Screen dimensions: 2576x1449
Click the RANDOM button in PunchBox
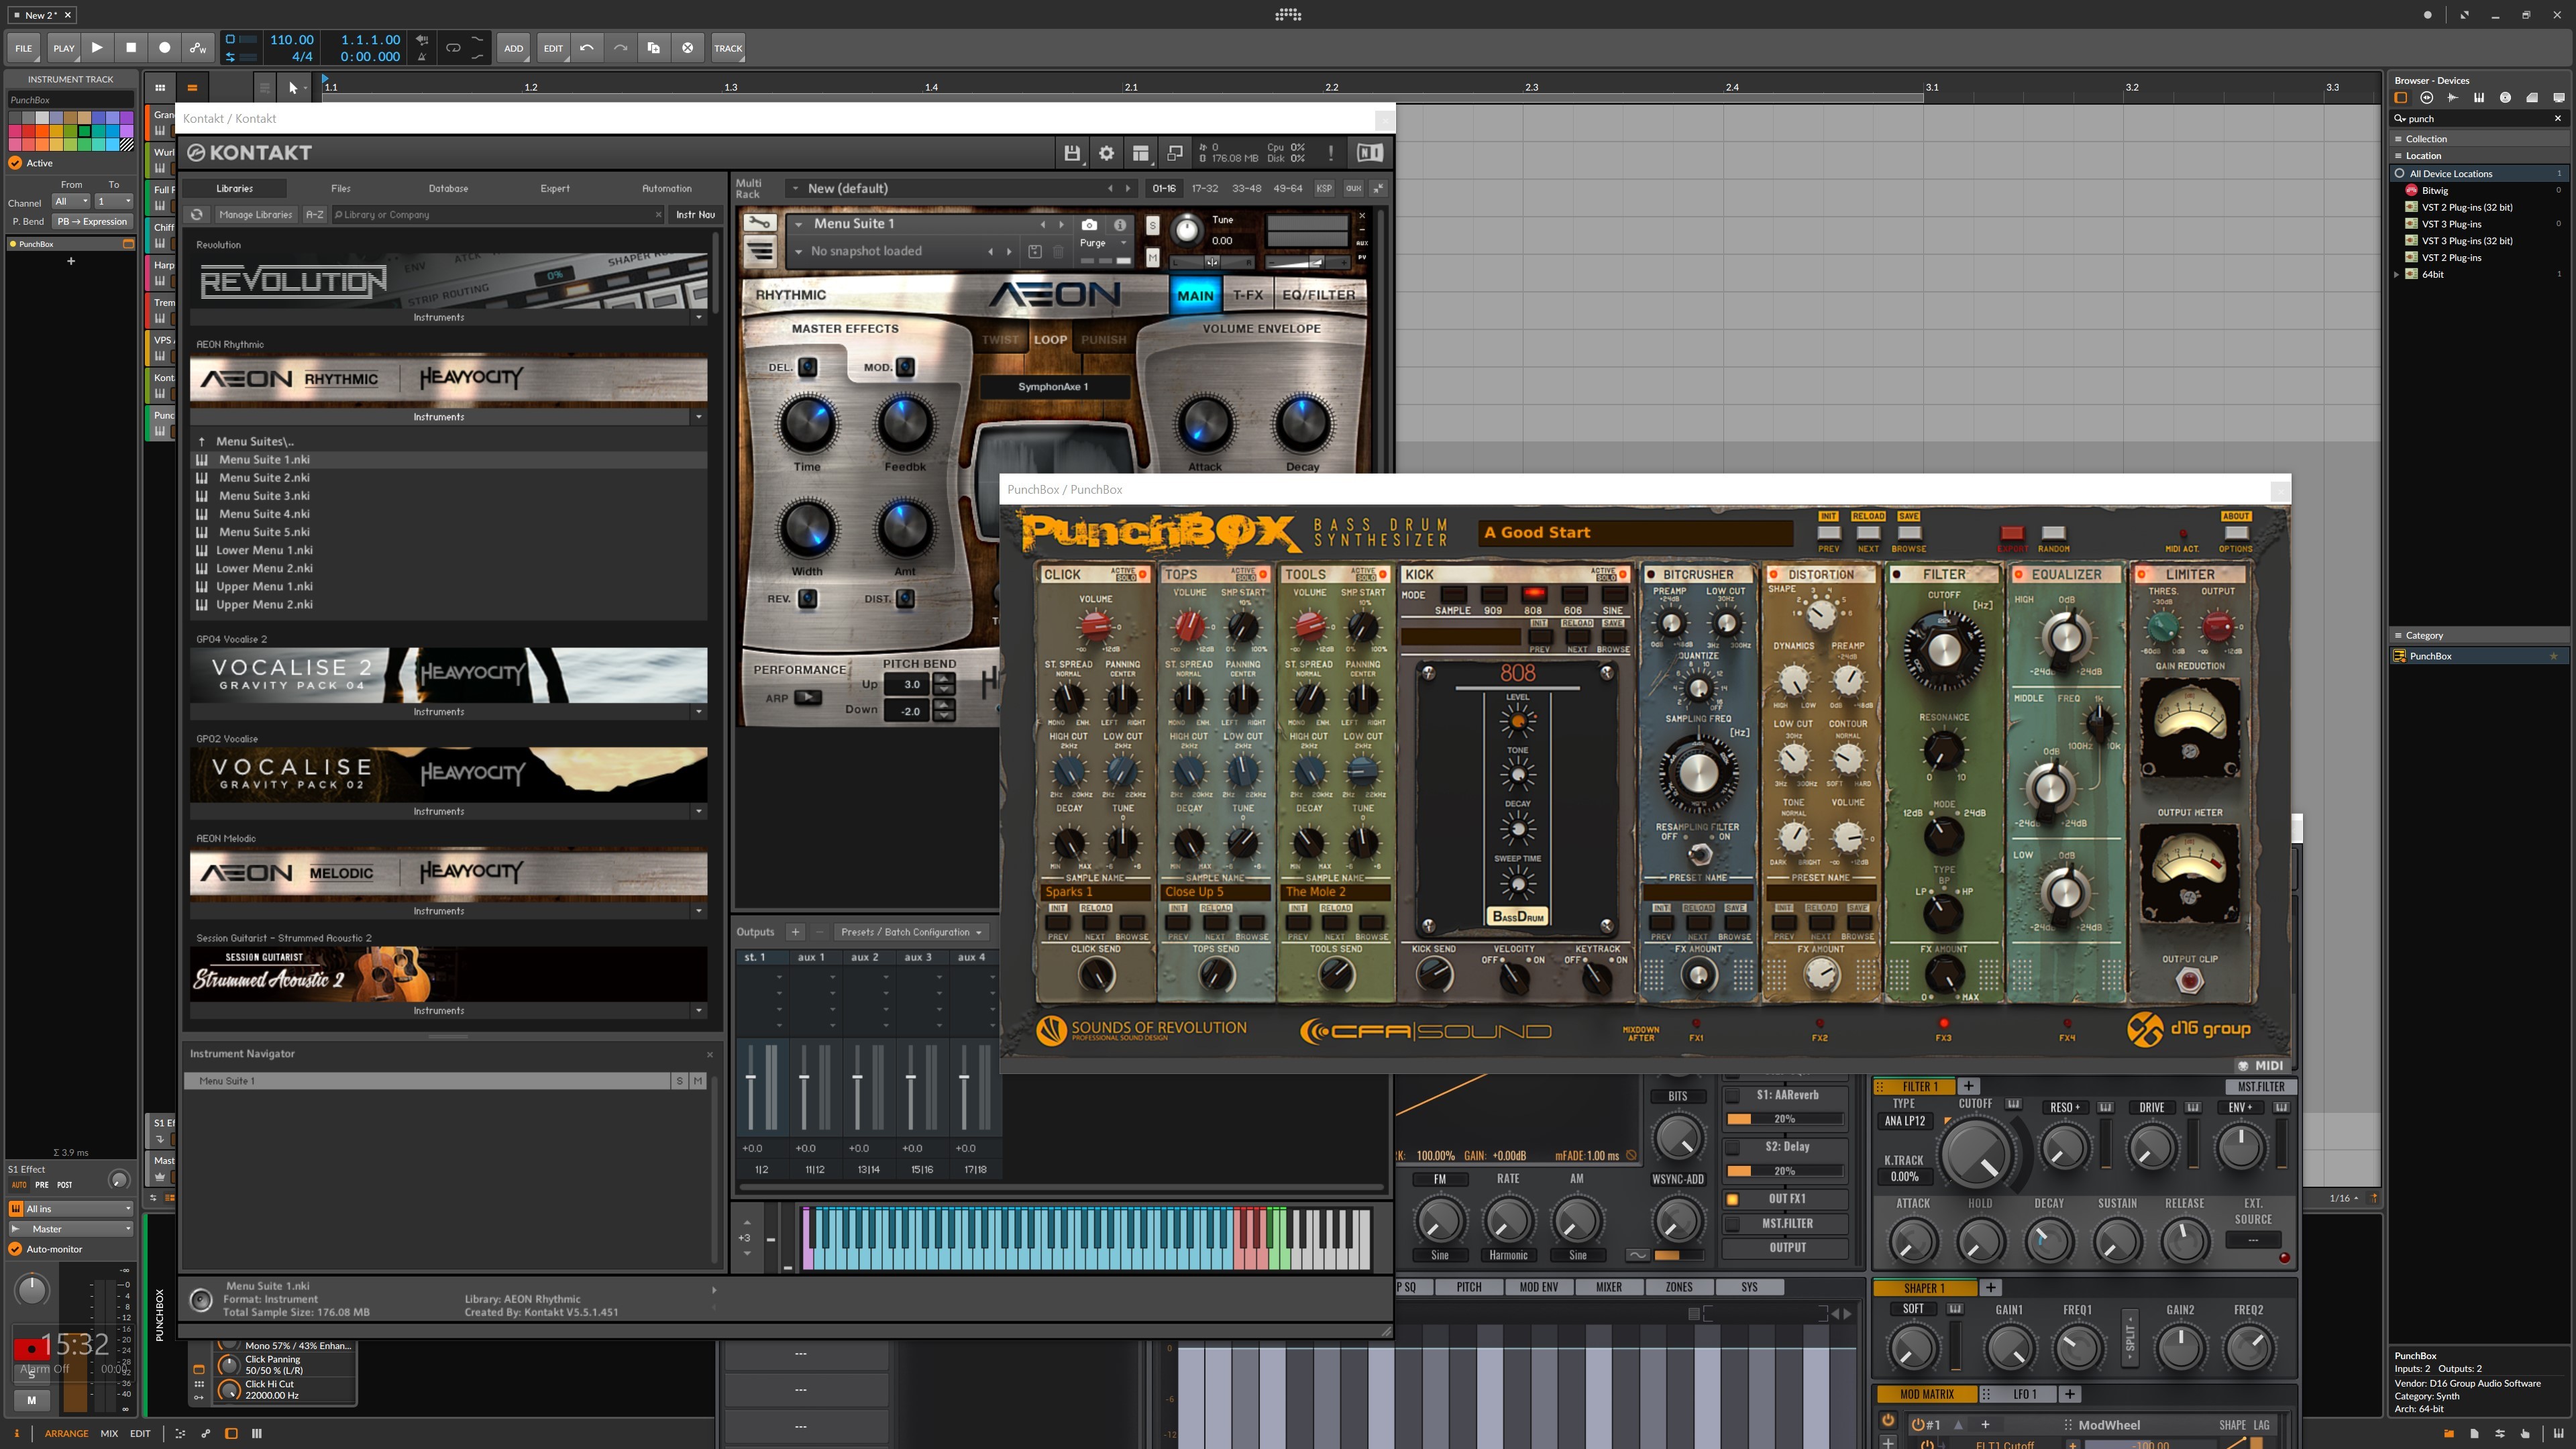[x=2053, y=533]
